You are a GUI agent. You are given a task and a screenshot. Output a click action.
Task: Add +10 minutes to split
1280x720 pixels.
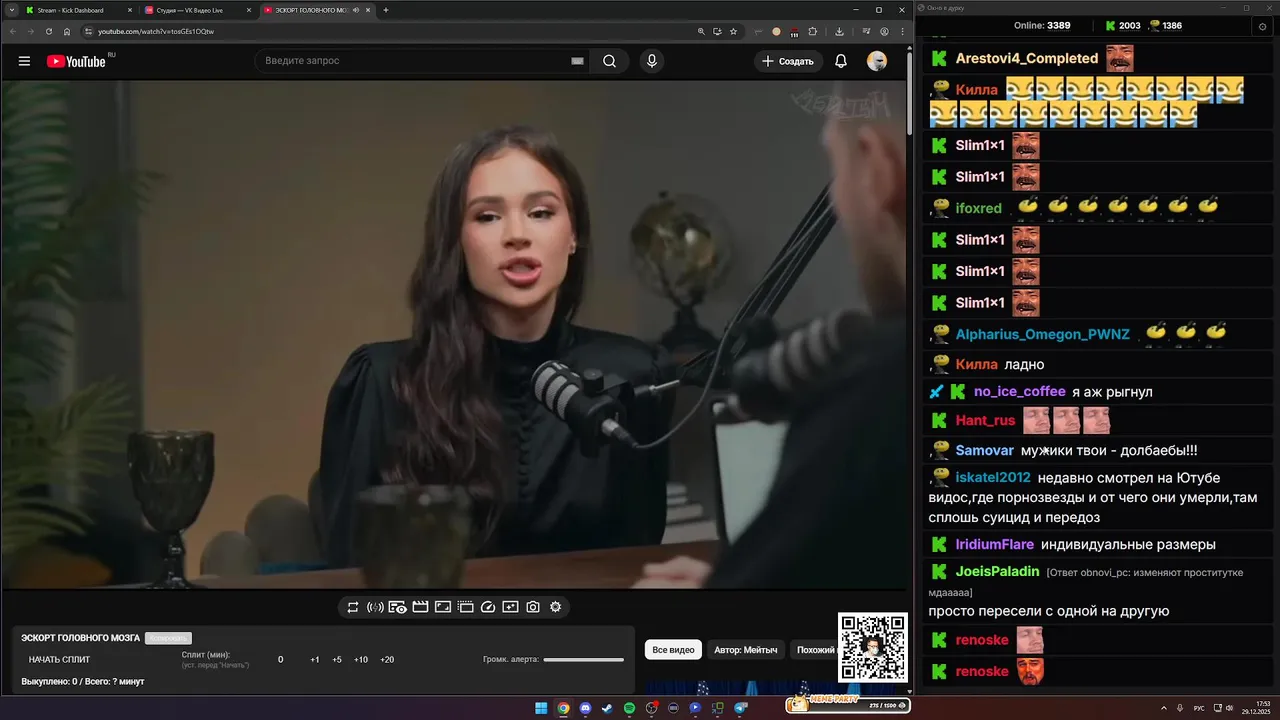click(361, 660)
